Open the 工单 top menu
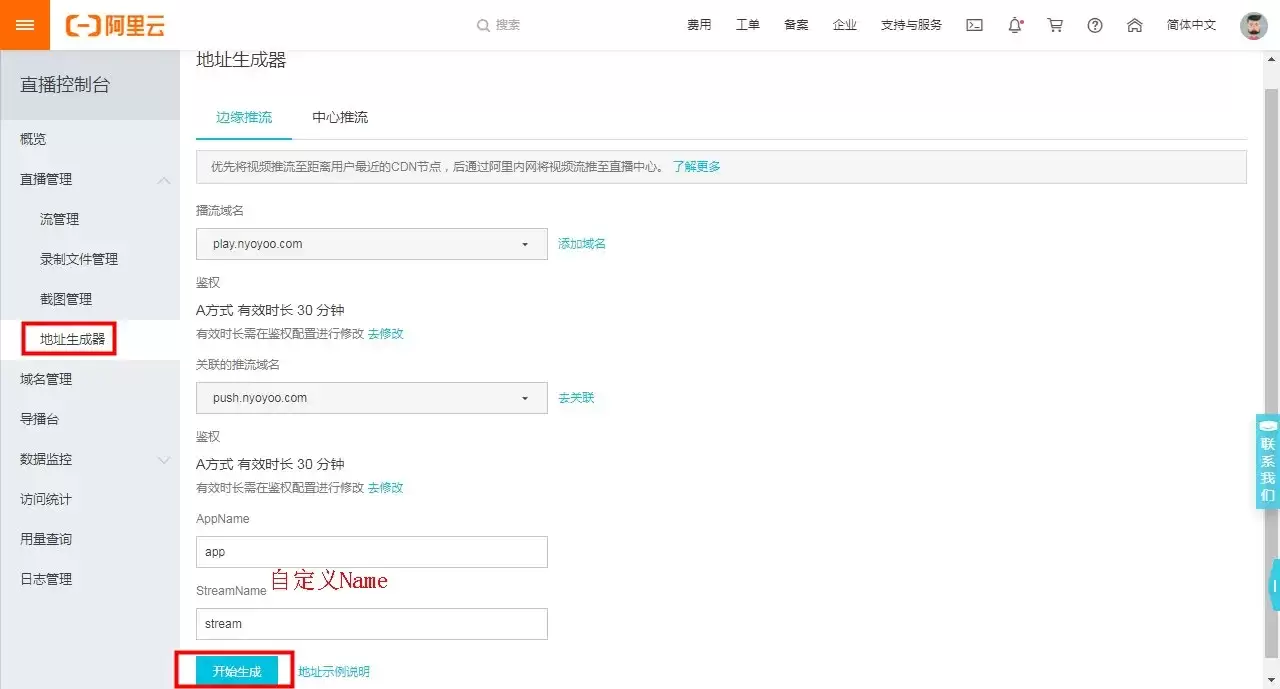The height and width of the screenshot is (689, 1280). point(748,25)
